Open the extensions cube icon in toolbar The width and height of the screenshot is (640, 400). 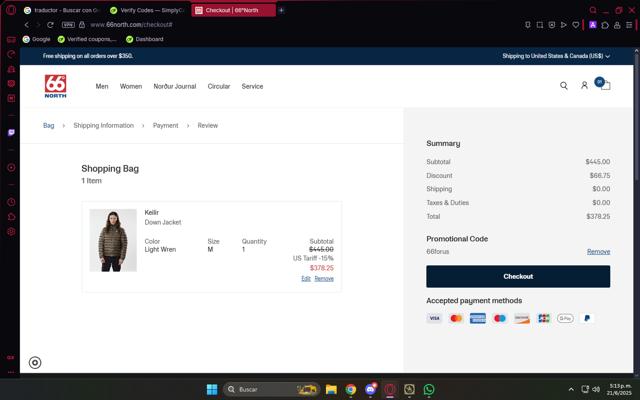coord(605,25)
